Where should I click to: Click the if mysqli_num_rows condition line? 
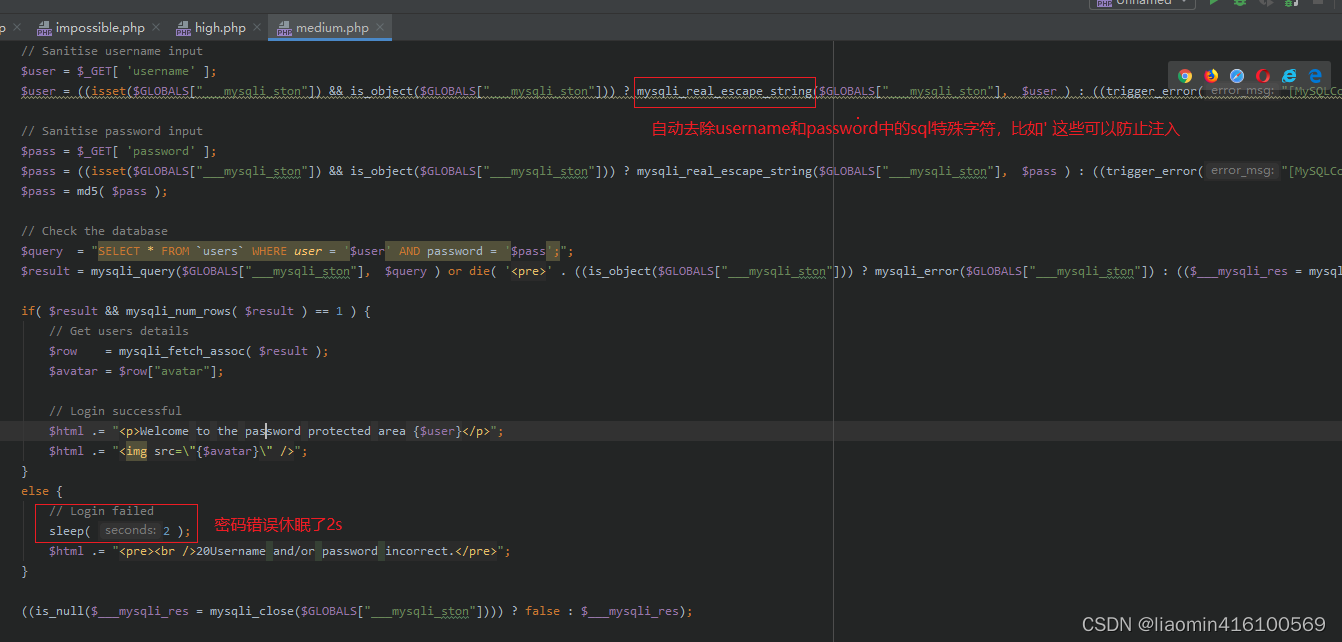[x=196, y=311]
